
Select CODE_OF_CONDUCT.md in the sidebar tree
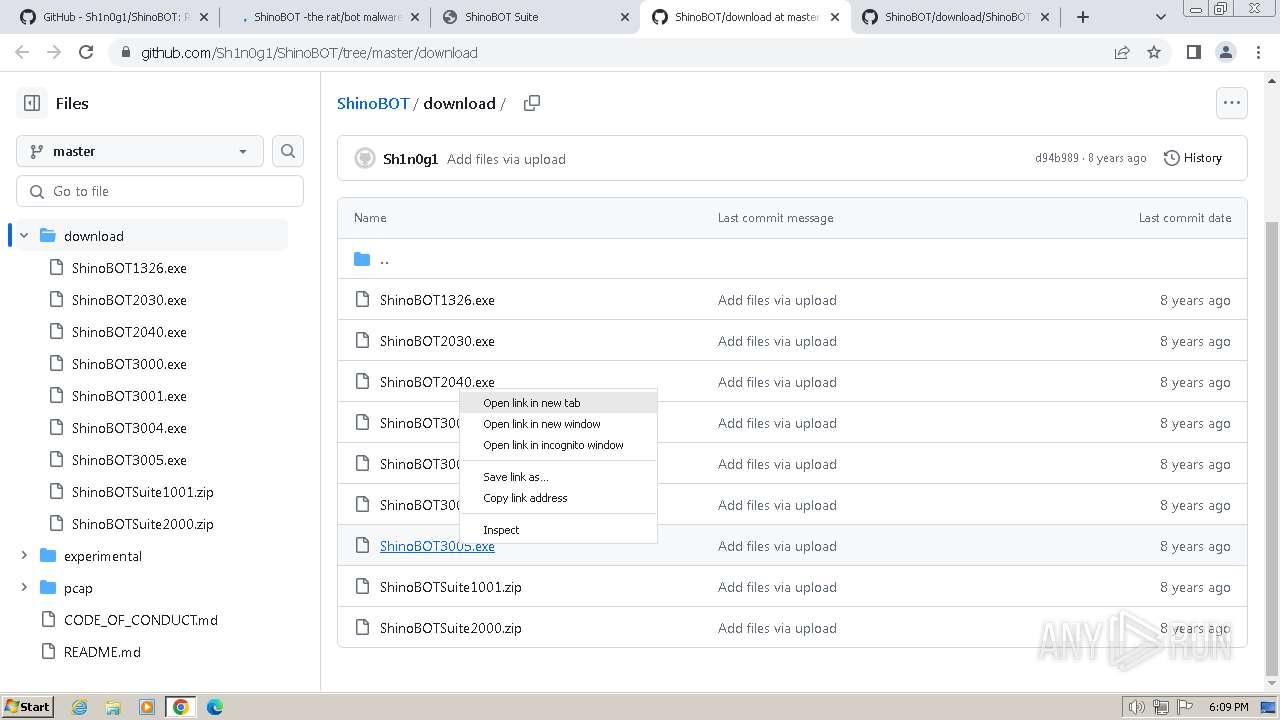pos(140,620)
